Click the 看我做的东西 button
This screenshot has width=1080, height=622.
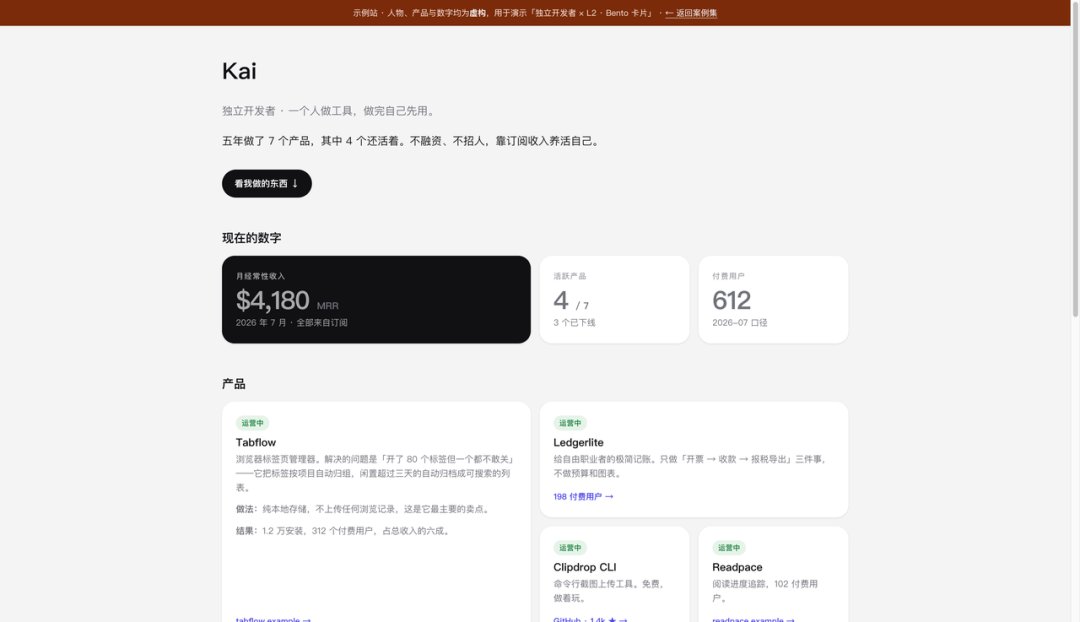coord(267,183)
